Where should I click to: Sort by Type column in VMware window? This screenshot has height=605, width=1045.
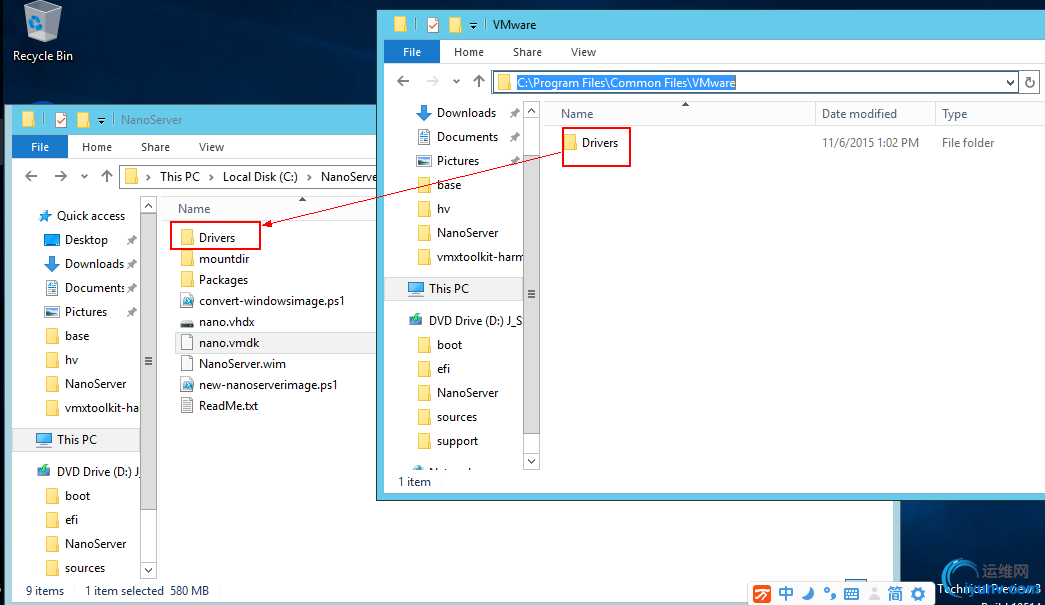pyautogui.click(x=990, y=114)
